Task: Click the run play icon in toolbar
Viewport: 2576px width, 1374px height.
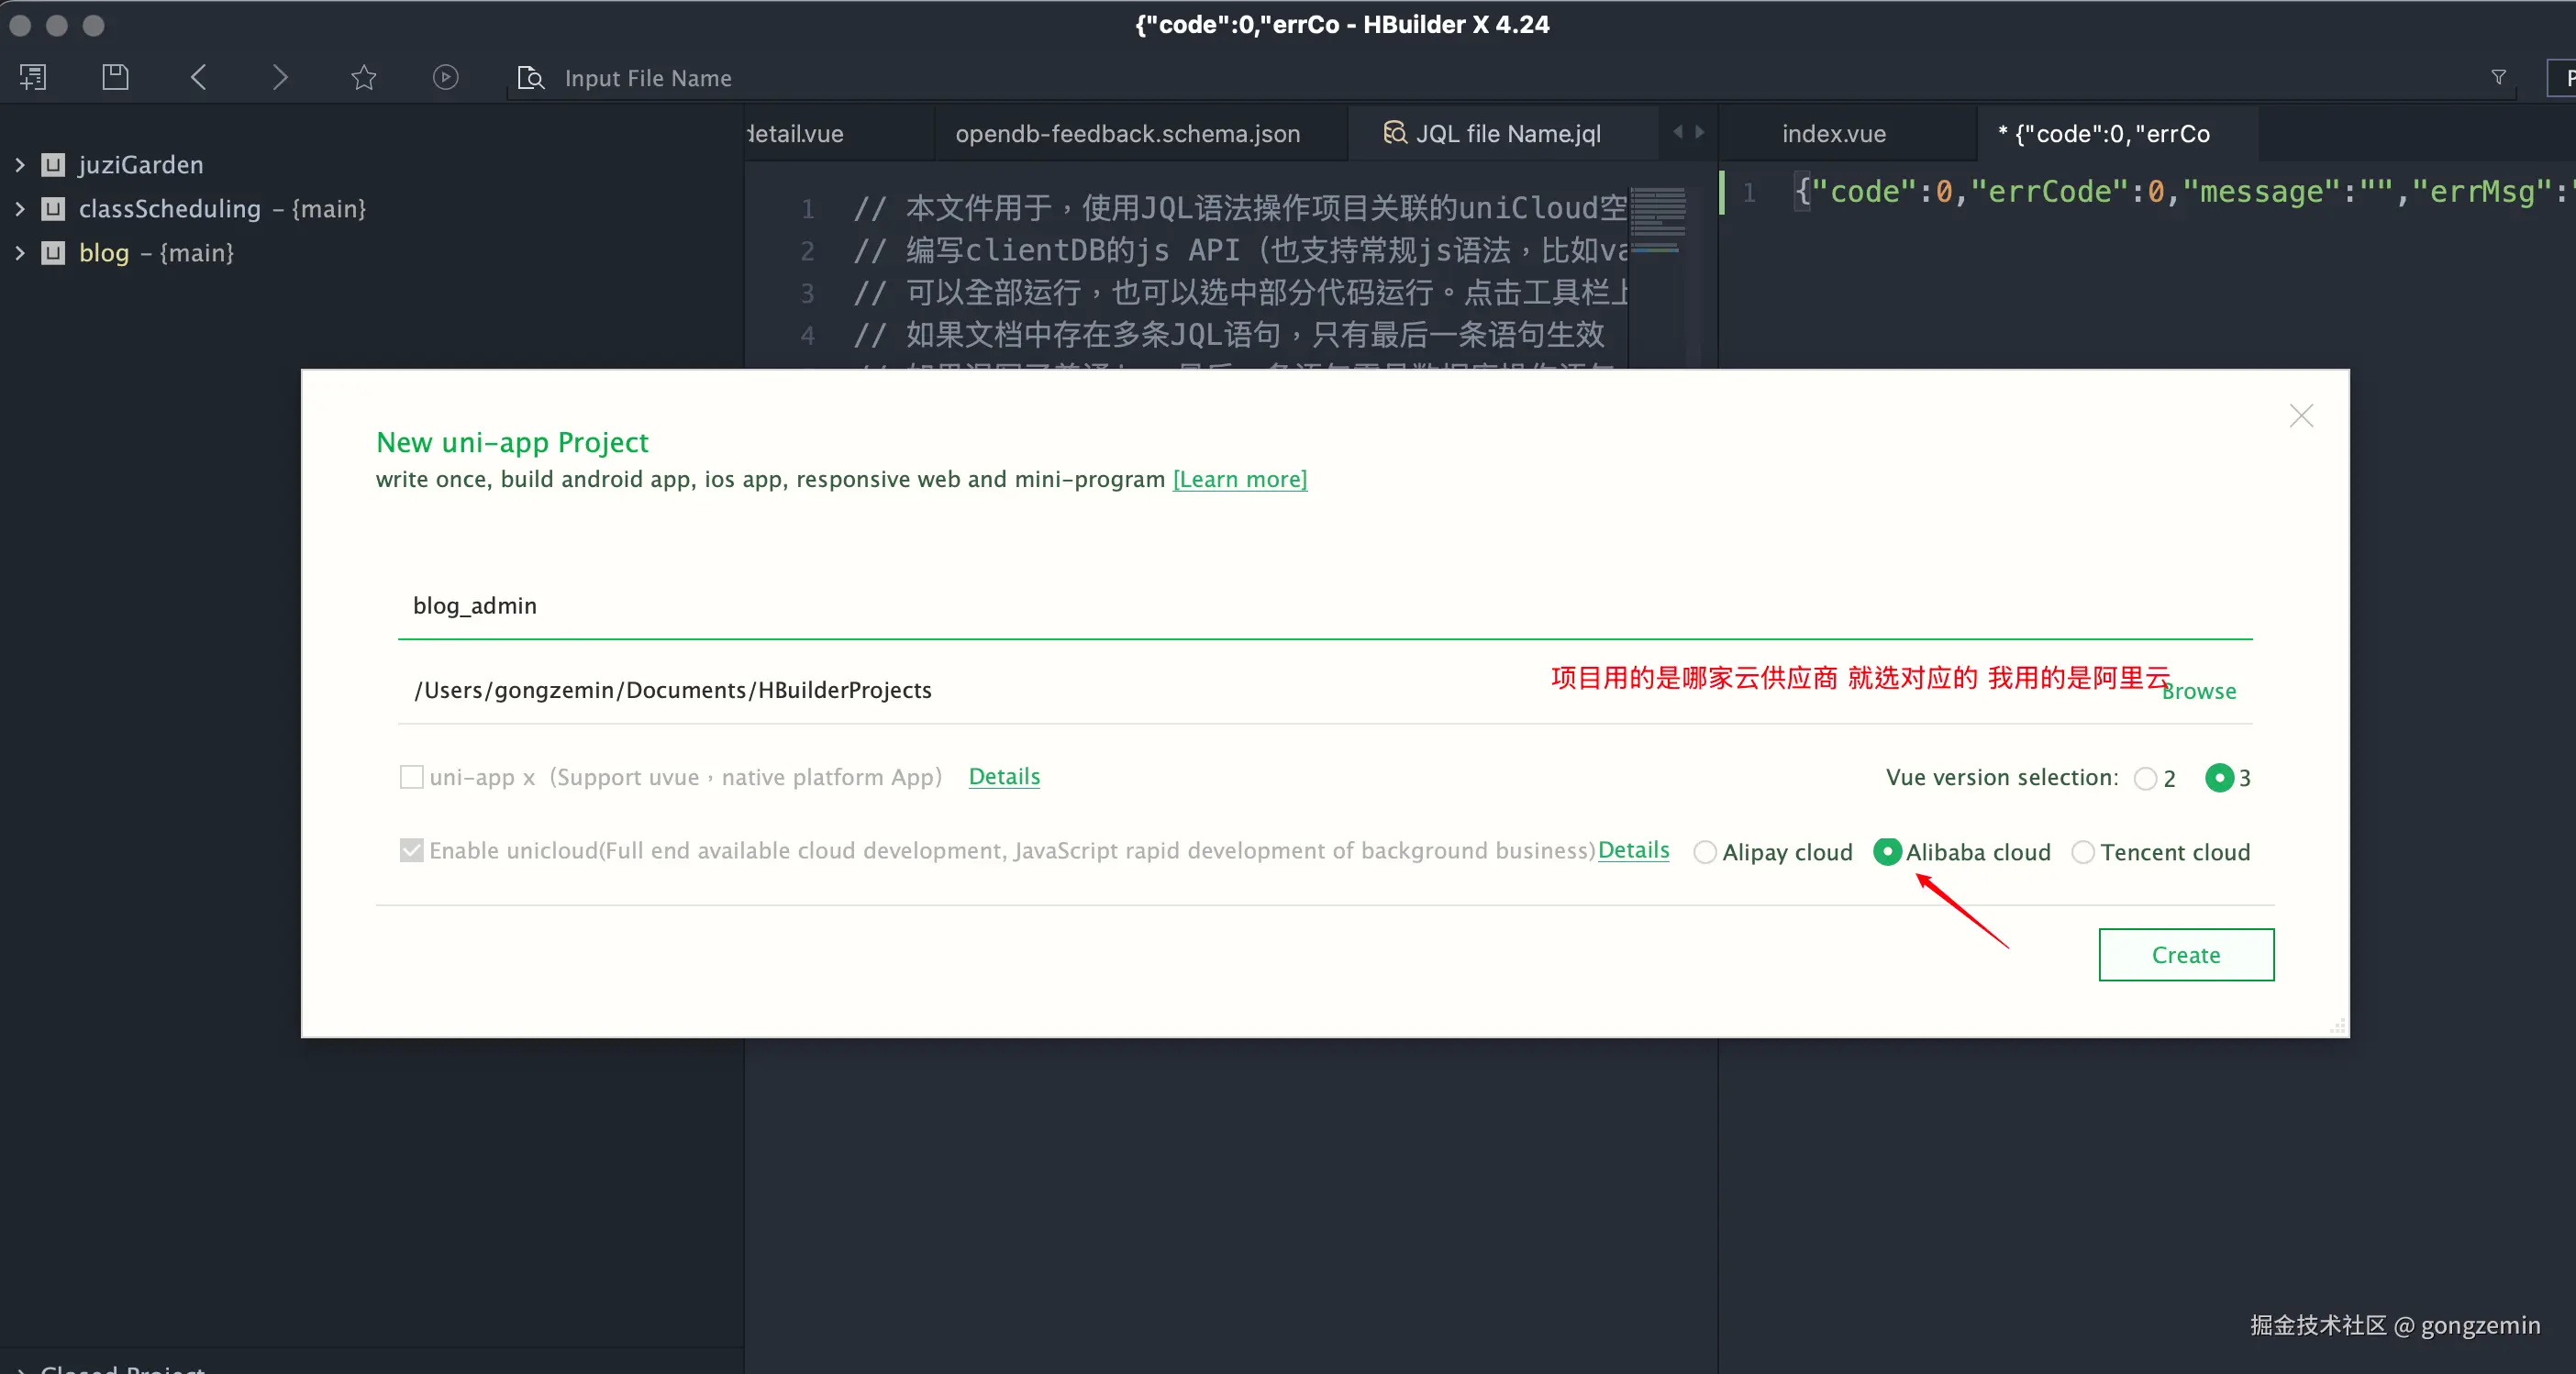Action: click(x=445, y=77)
